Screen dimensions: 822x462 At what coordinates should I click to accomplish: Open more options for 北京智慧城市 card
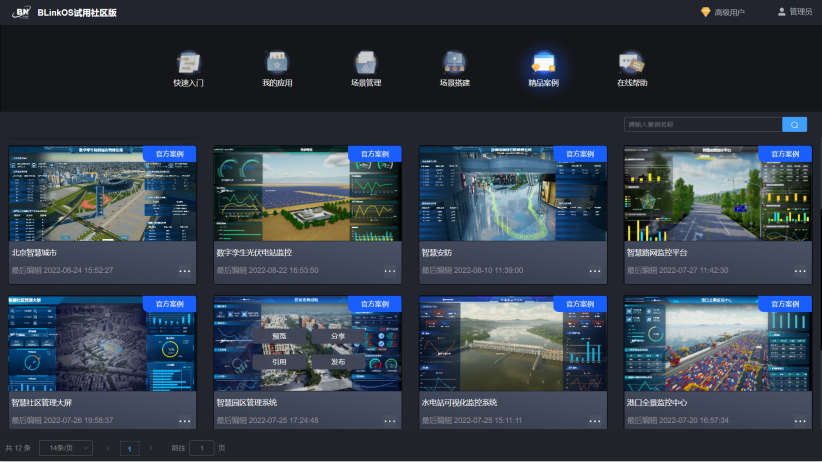pyautogui.click(x=184, y=271)
